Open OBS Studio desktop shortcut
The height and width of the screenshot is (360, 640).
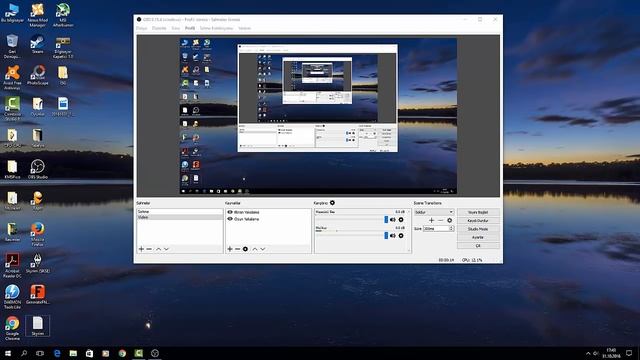38,169
